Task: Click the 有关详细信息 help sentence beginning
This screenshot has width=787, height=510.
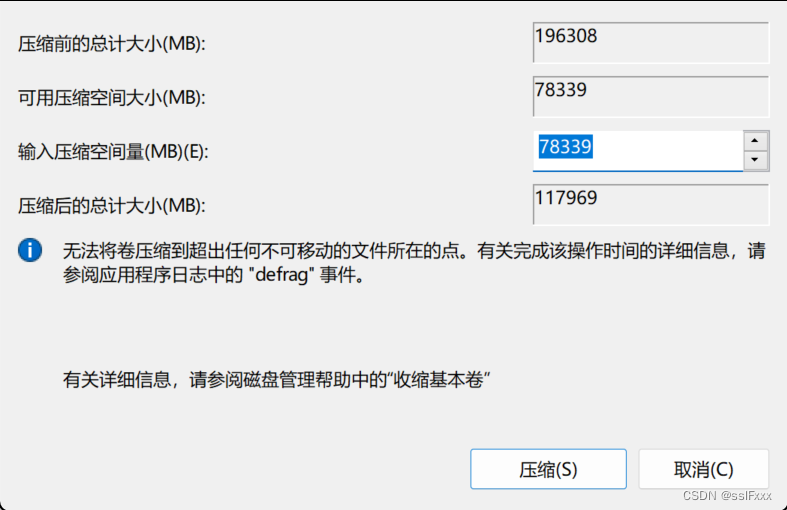Action: pyautogui.click(x=117, y=379)
